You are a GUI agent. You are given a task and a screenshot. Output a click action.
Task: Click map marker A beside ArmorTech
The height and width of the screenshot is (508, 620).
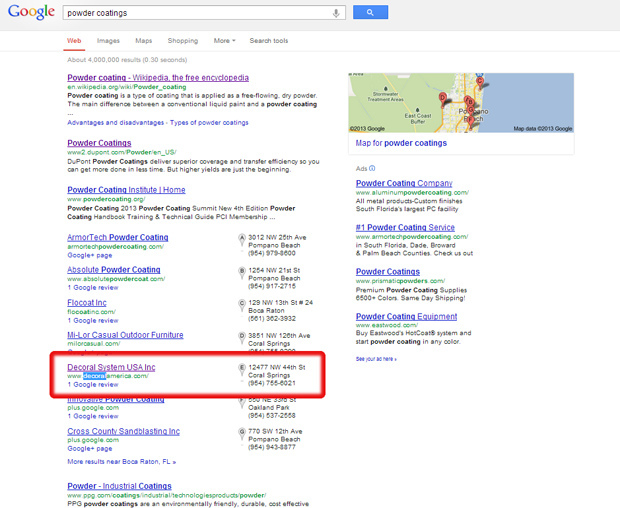point(241,238)
